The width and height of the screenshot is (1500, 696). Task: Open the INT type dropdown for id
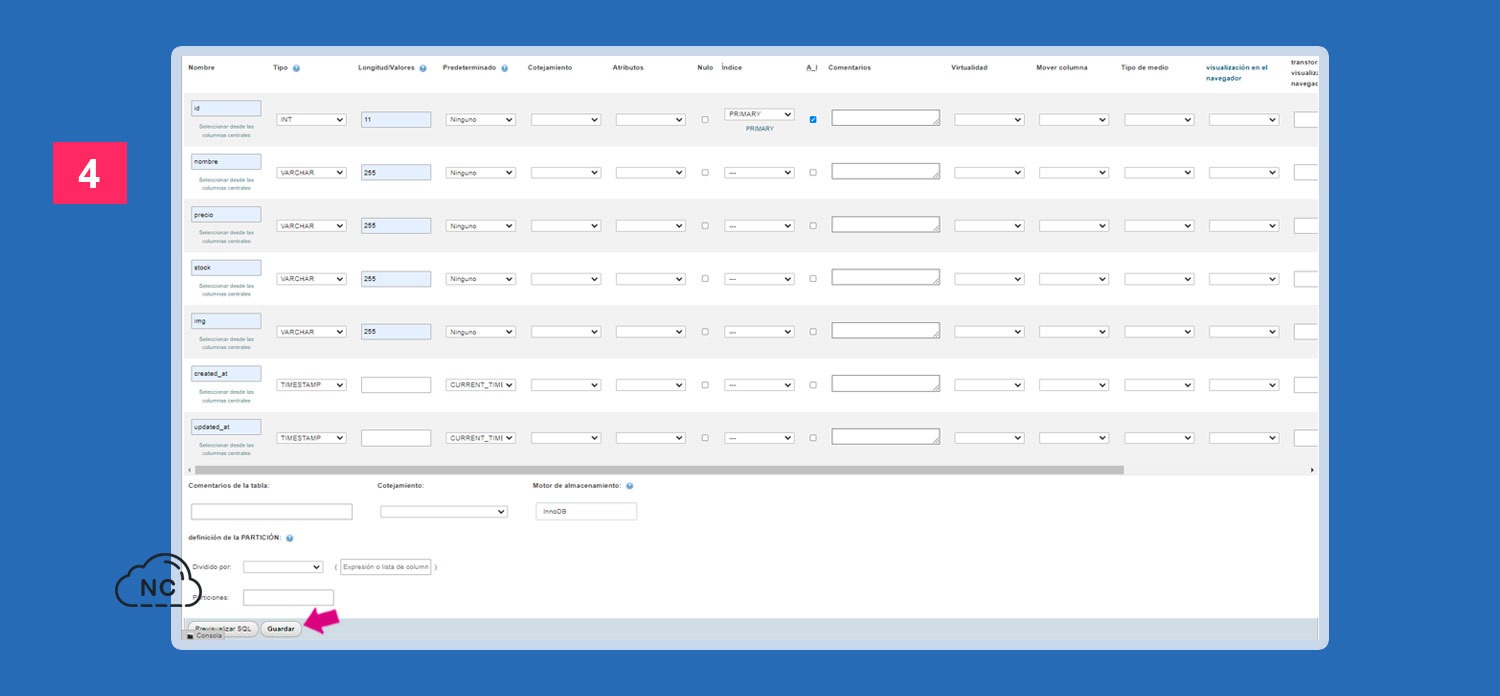point(312,120)
